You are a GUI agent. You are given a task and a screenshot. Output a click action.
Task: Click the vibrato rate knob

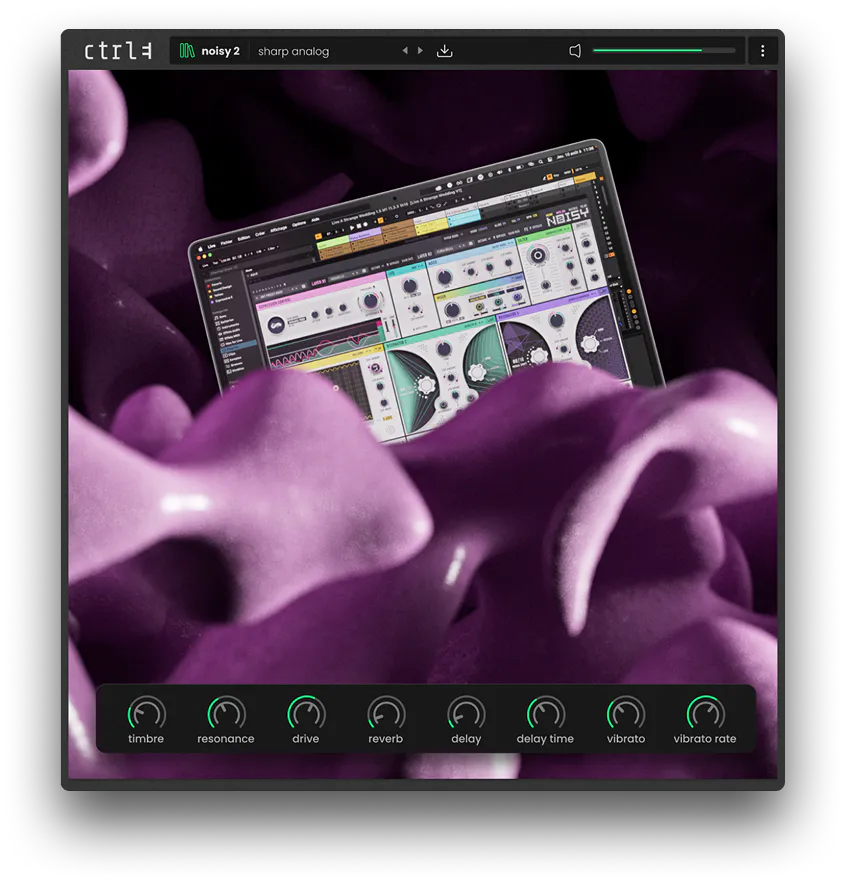pos(705,713)
